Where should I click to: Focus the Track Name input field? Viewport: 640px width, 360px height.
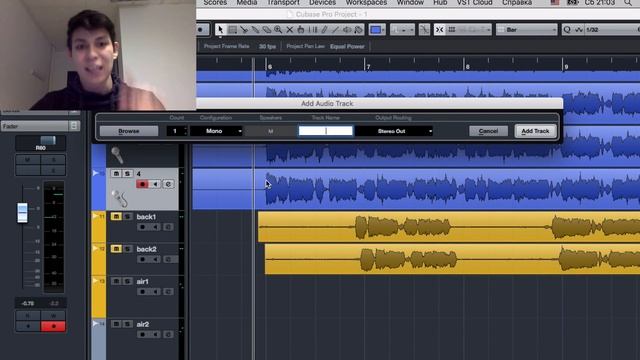pyautogui.click(x=326, y=131)
